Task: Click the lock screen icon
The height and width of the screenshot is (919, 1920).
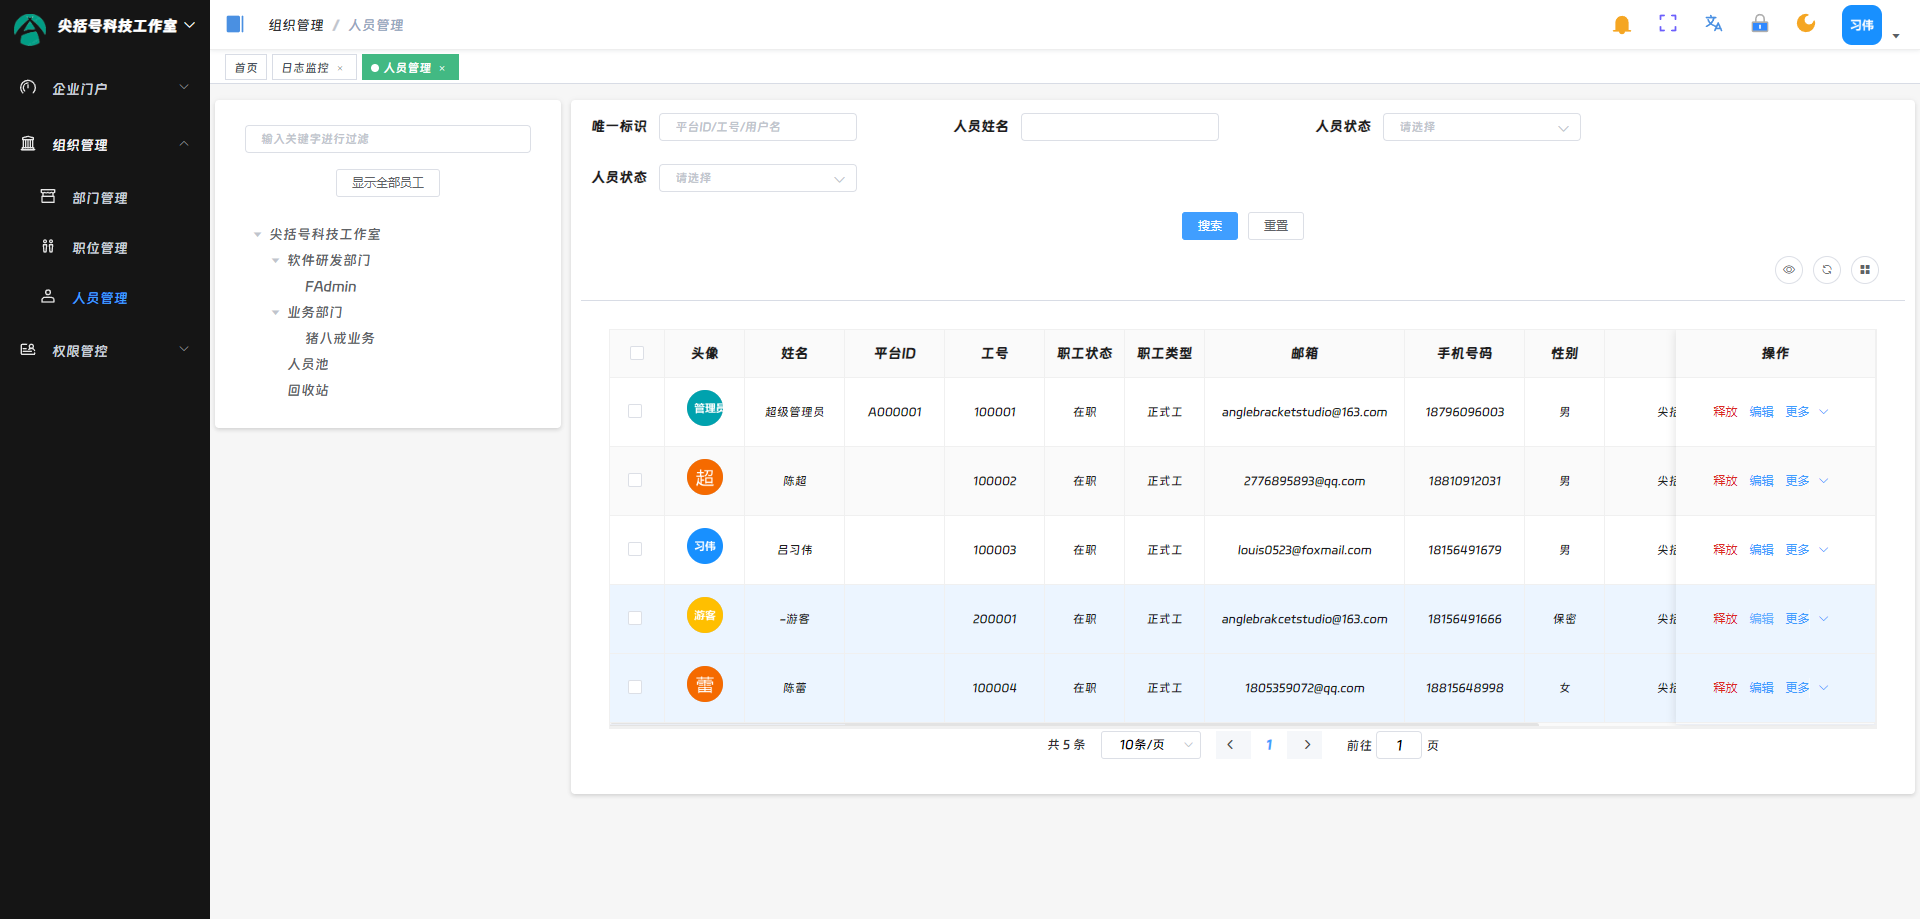Action: pos(1759,24)
